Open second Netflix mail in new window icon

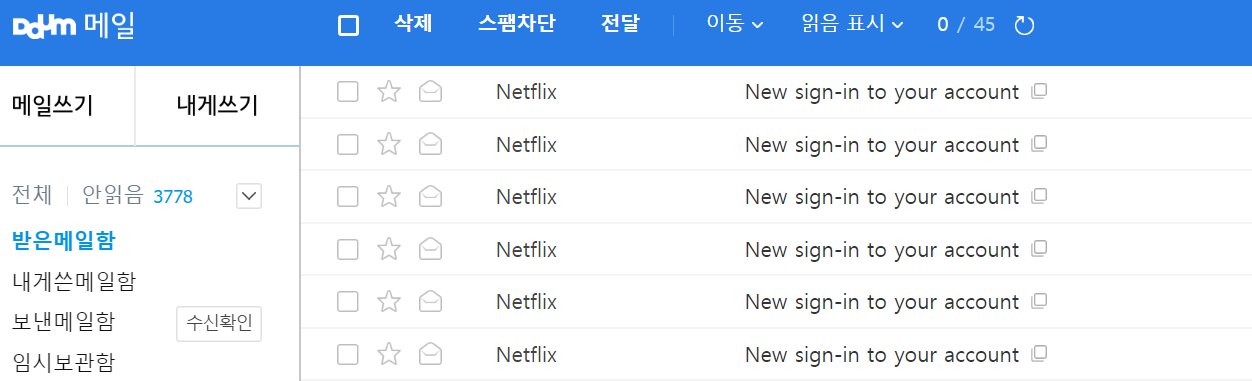1039,143
